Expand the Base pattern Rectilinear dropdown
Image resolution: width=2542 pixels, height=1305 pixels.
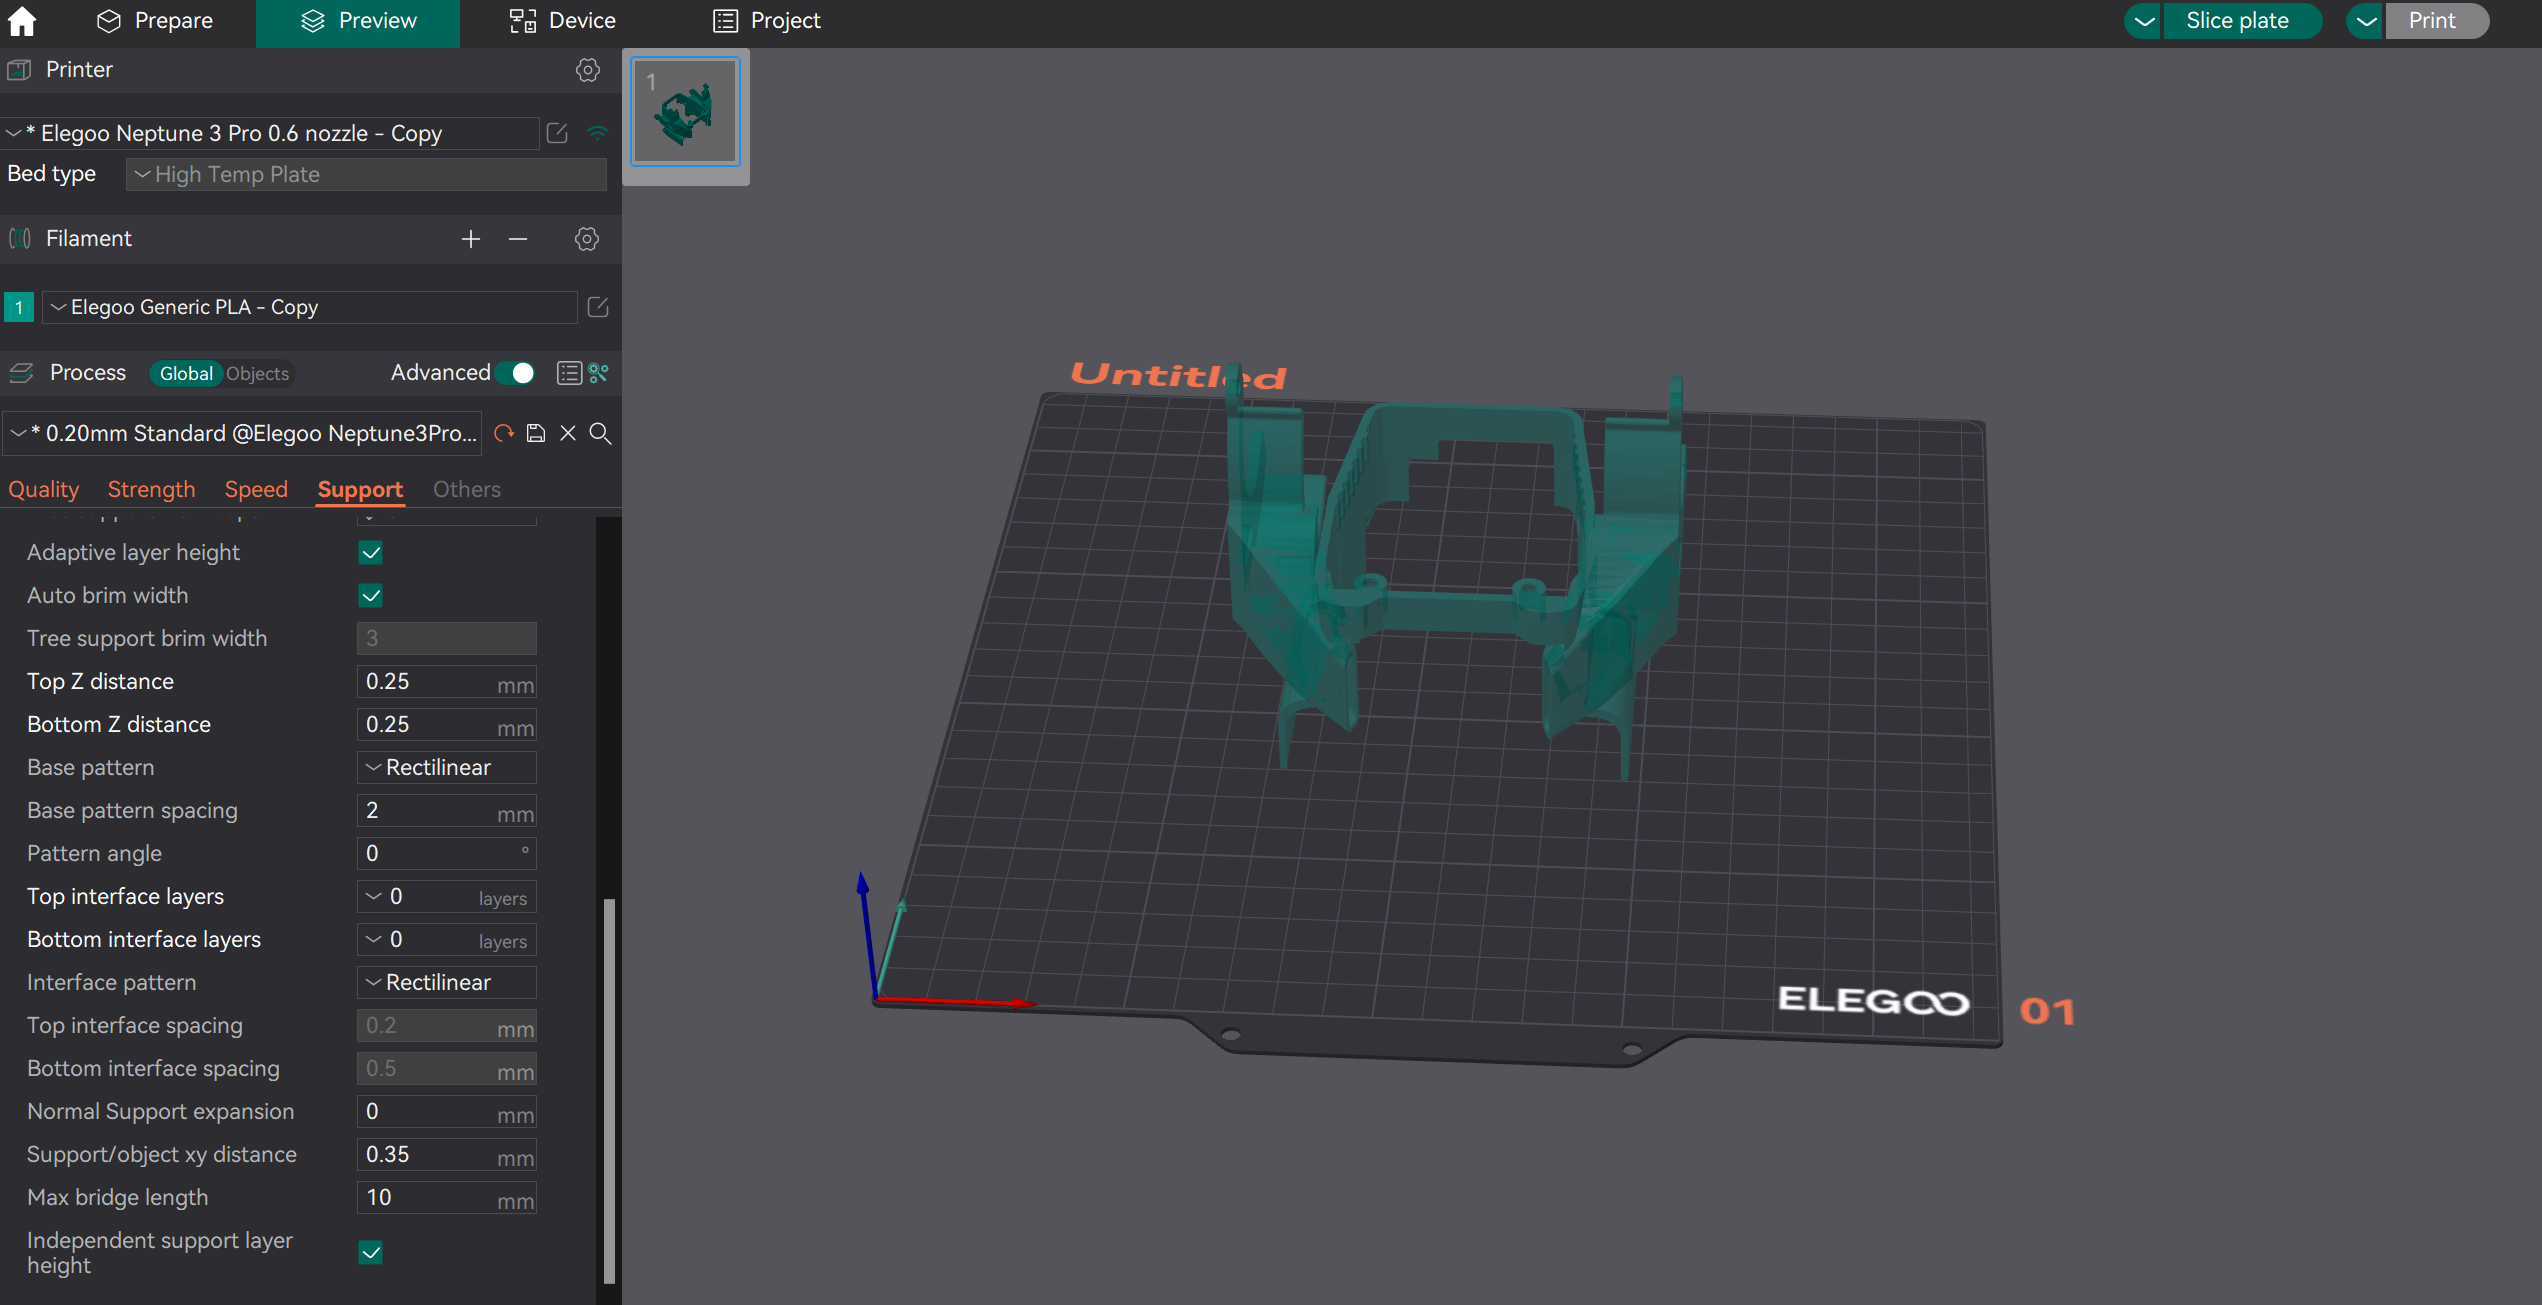[x=446, y=768]
